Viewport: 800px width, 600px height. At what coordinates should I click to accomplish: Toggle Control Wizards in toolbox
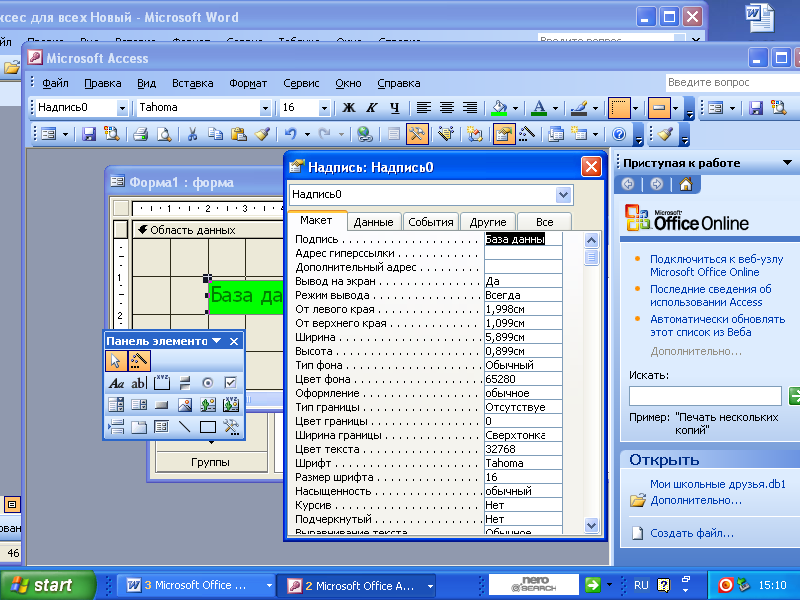[x=139, y=361]
